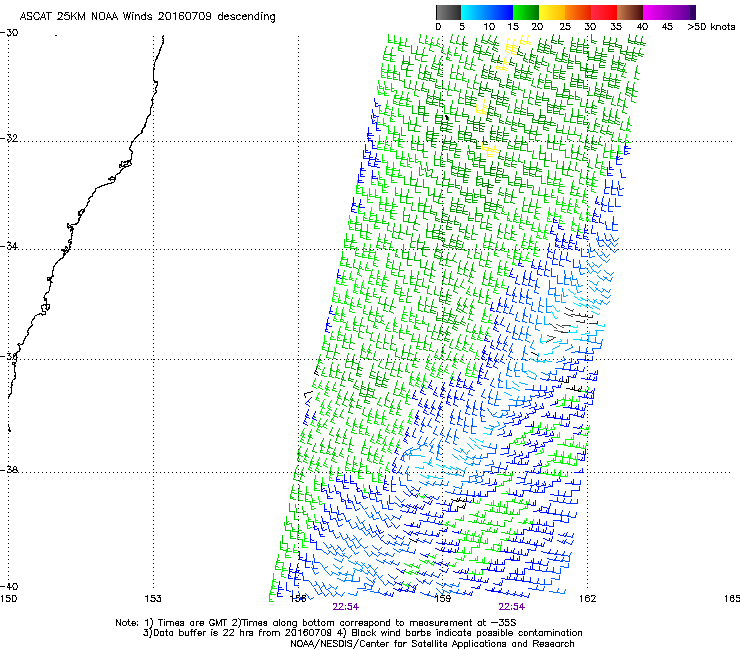Image resolution: width=740 pixels, height=650 pixels.
Task: Click the "0" label under the color scale
Action: coord(438,27)
